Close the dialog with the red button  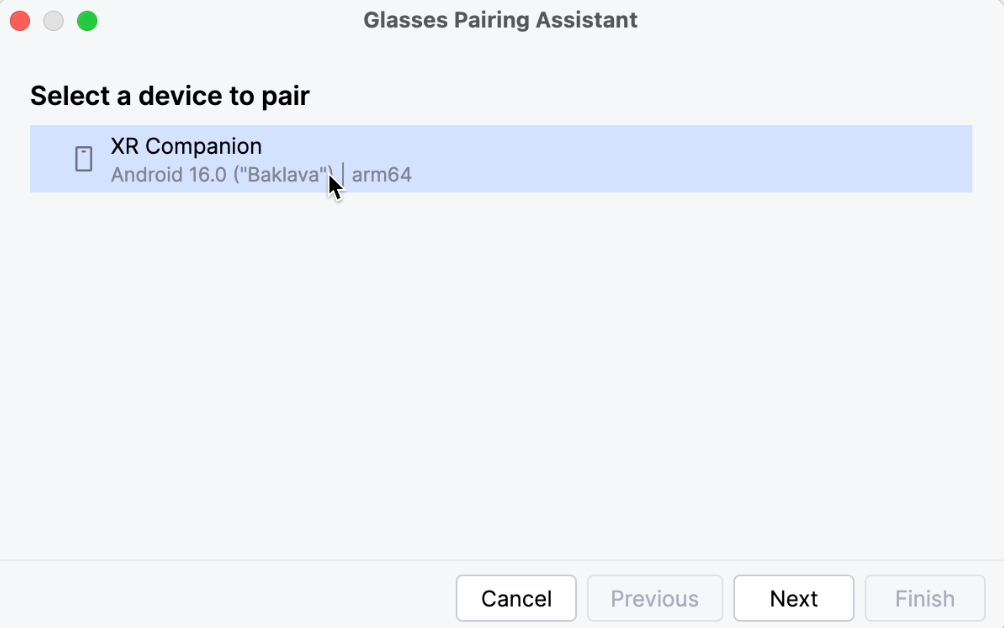(x=20, y=20)
